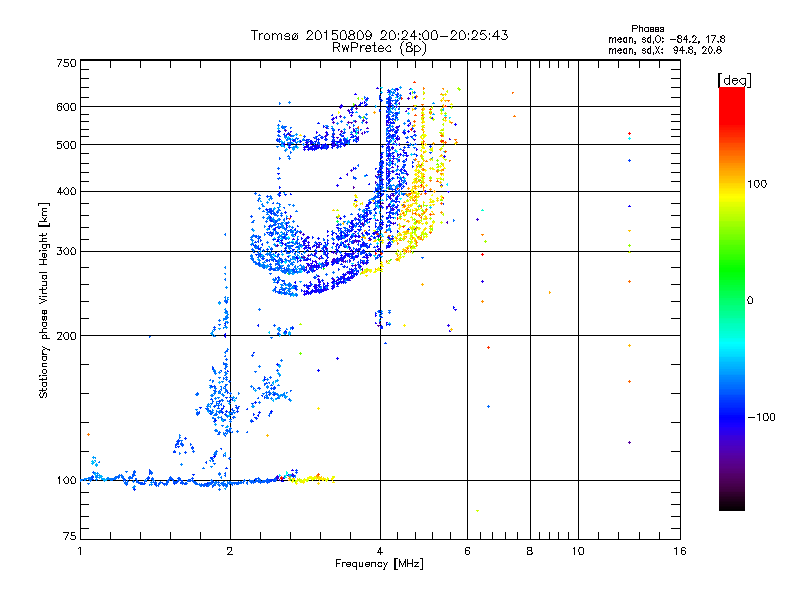
Task: Click the '-100' colorbar tick label
Action: (761, 417)
